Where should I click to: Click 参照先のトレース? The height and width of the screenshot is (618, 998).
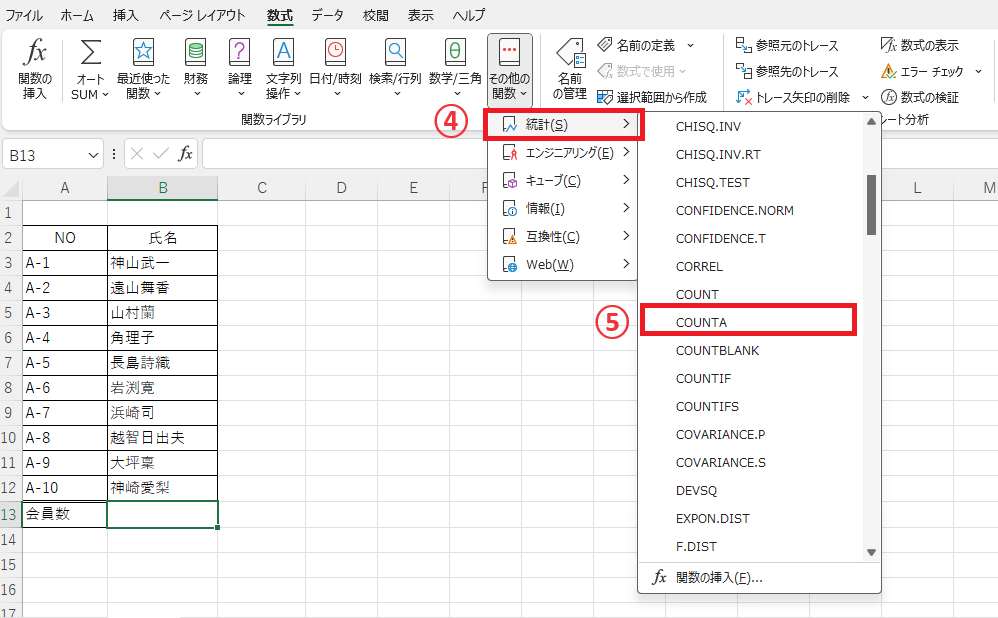[x=787, y=71]
